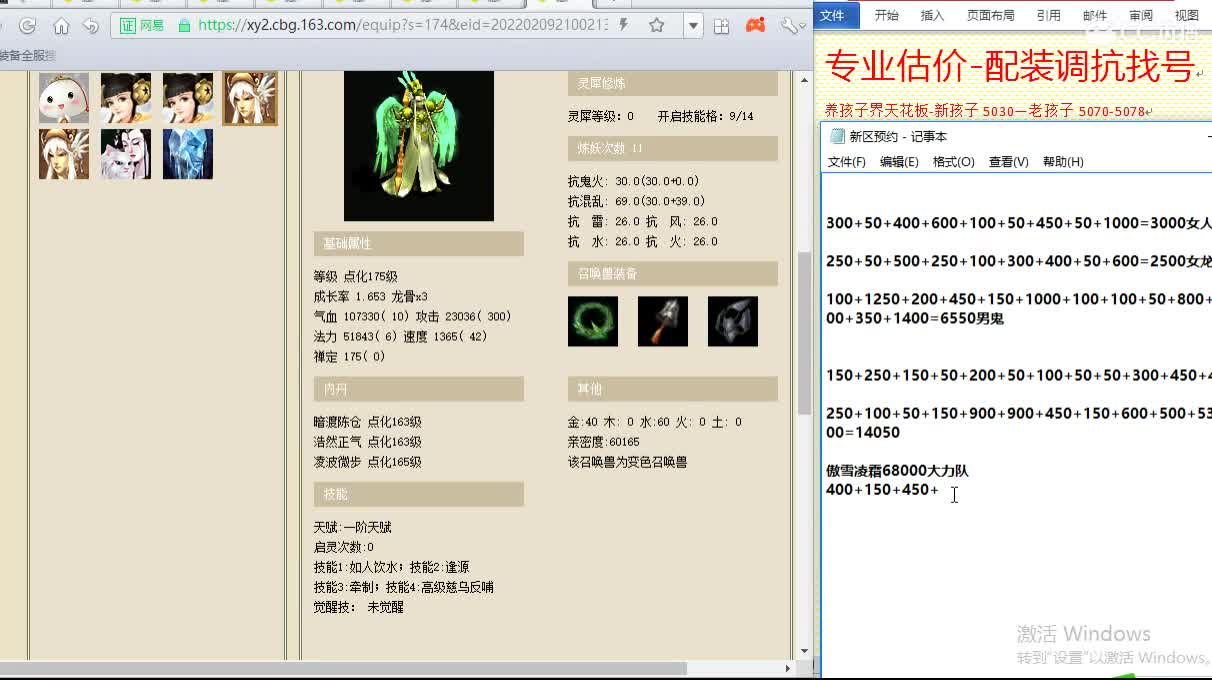Open the Word 页面布局 ribbon tab
This screenshot has width=1212, height=680.
click(x=991, y=15)
